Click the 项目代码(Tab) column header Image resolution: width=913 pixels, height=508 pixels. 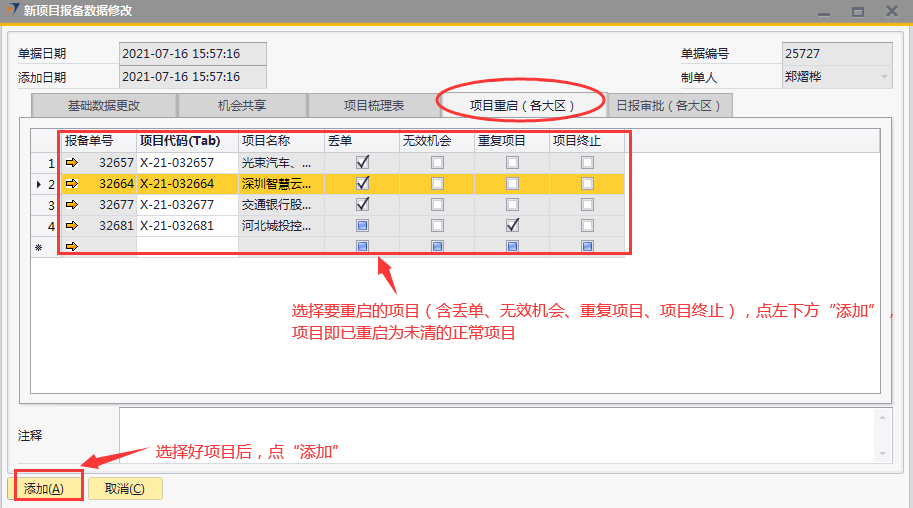tap(180, 141)
